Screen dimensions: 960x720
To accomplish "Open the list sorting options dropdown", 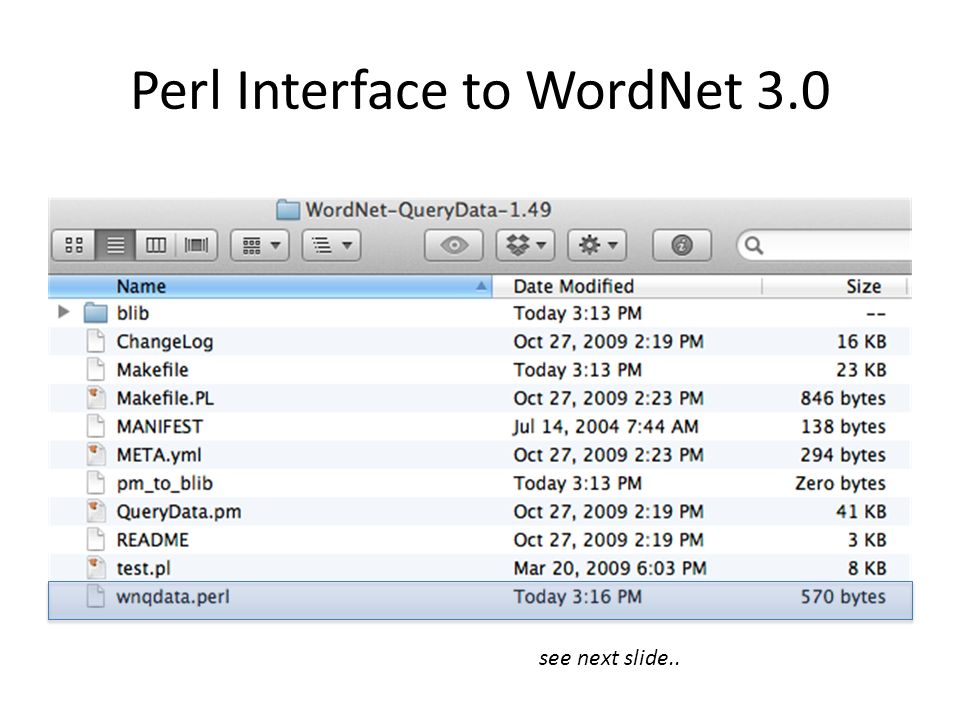I will click(x=331, y=246).
